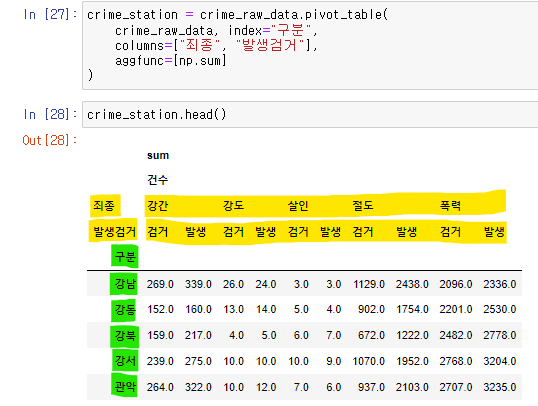Click the 2707.0 cell in 관악 row
The image size is (538, 406).
(456, 387)
